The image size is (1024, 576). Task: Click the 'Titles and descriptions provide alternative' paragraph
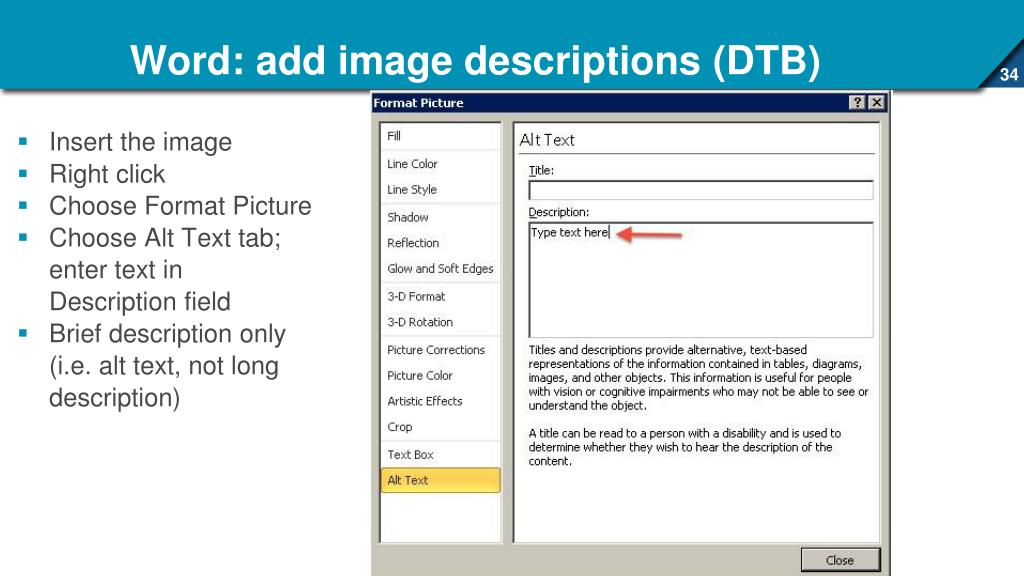coord(698,377)
